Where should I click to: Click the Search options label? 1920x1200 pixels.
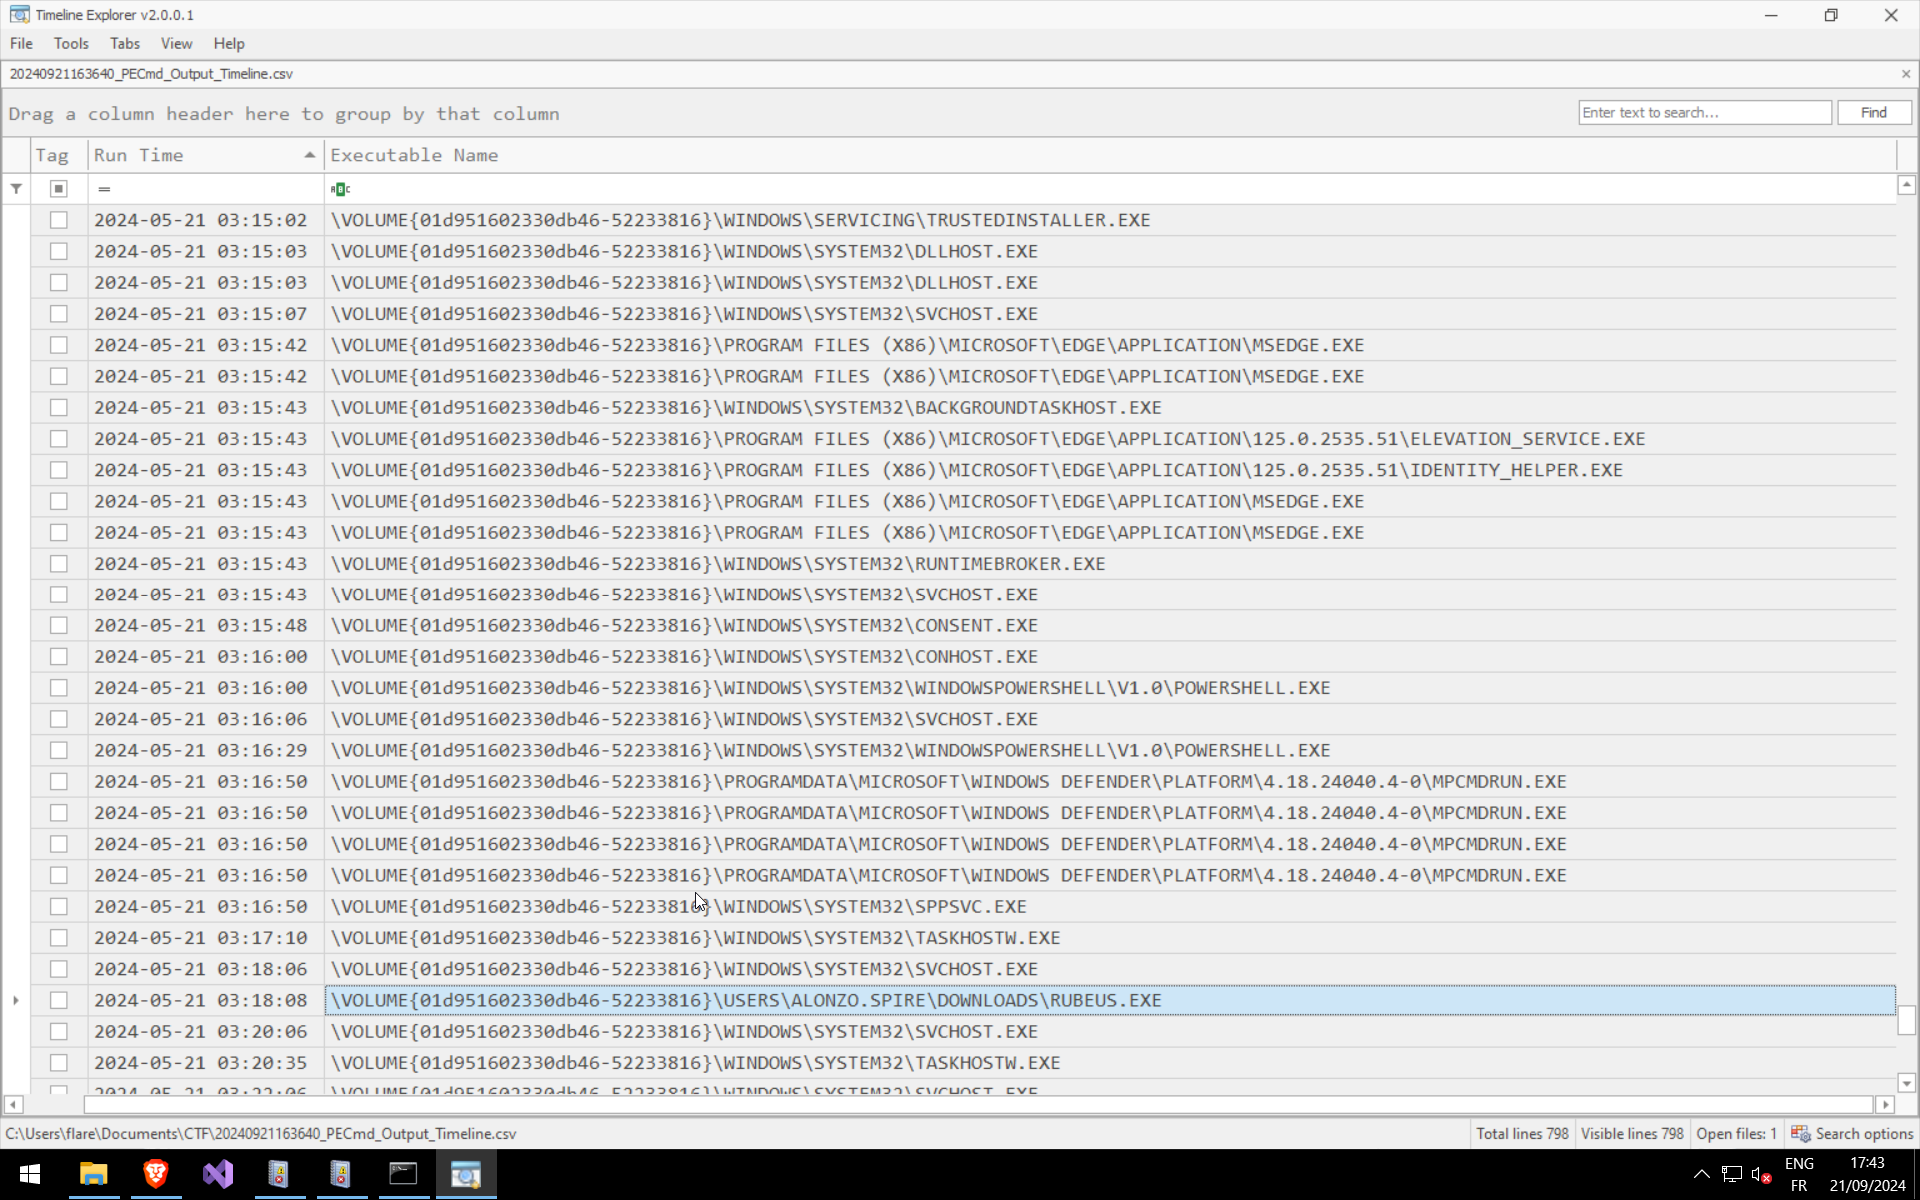[x=1864, y=1133]
